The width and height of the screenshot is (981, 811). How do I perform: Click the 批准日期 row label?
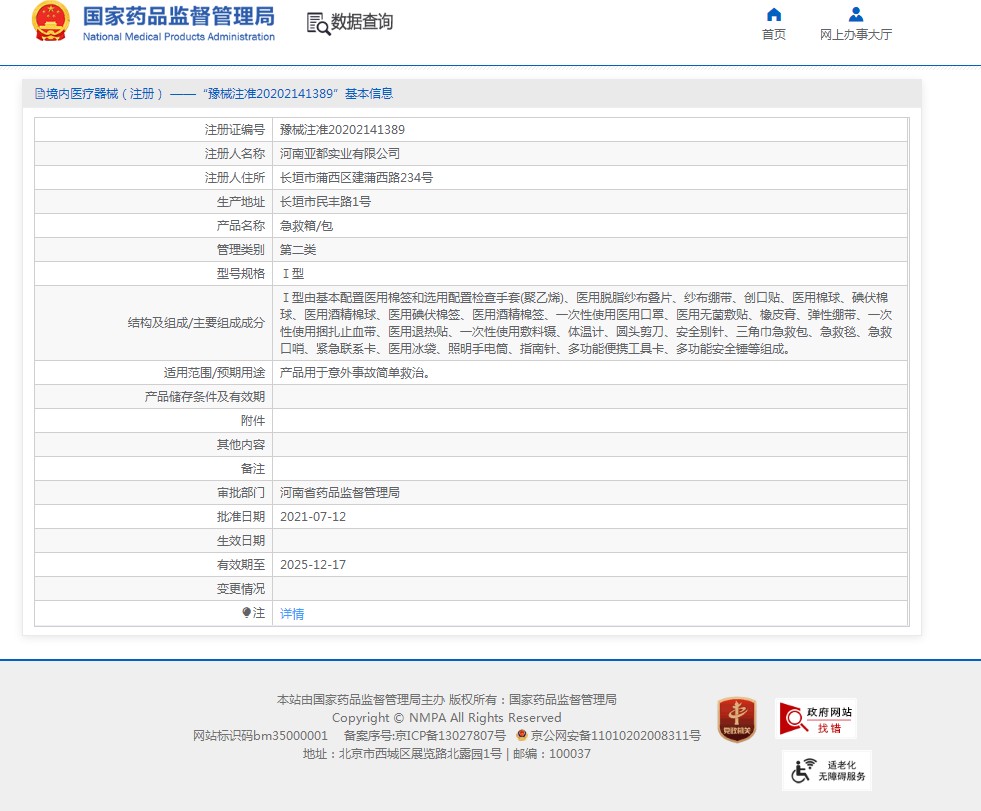tap(241, 517)
